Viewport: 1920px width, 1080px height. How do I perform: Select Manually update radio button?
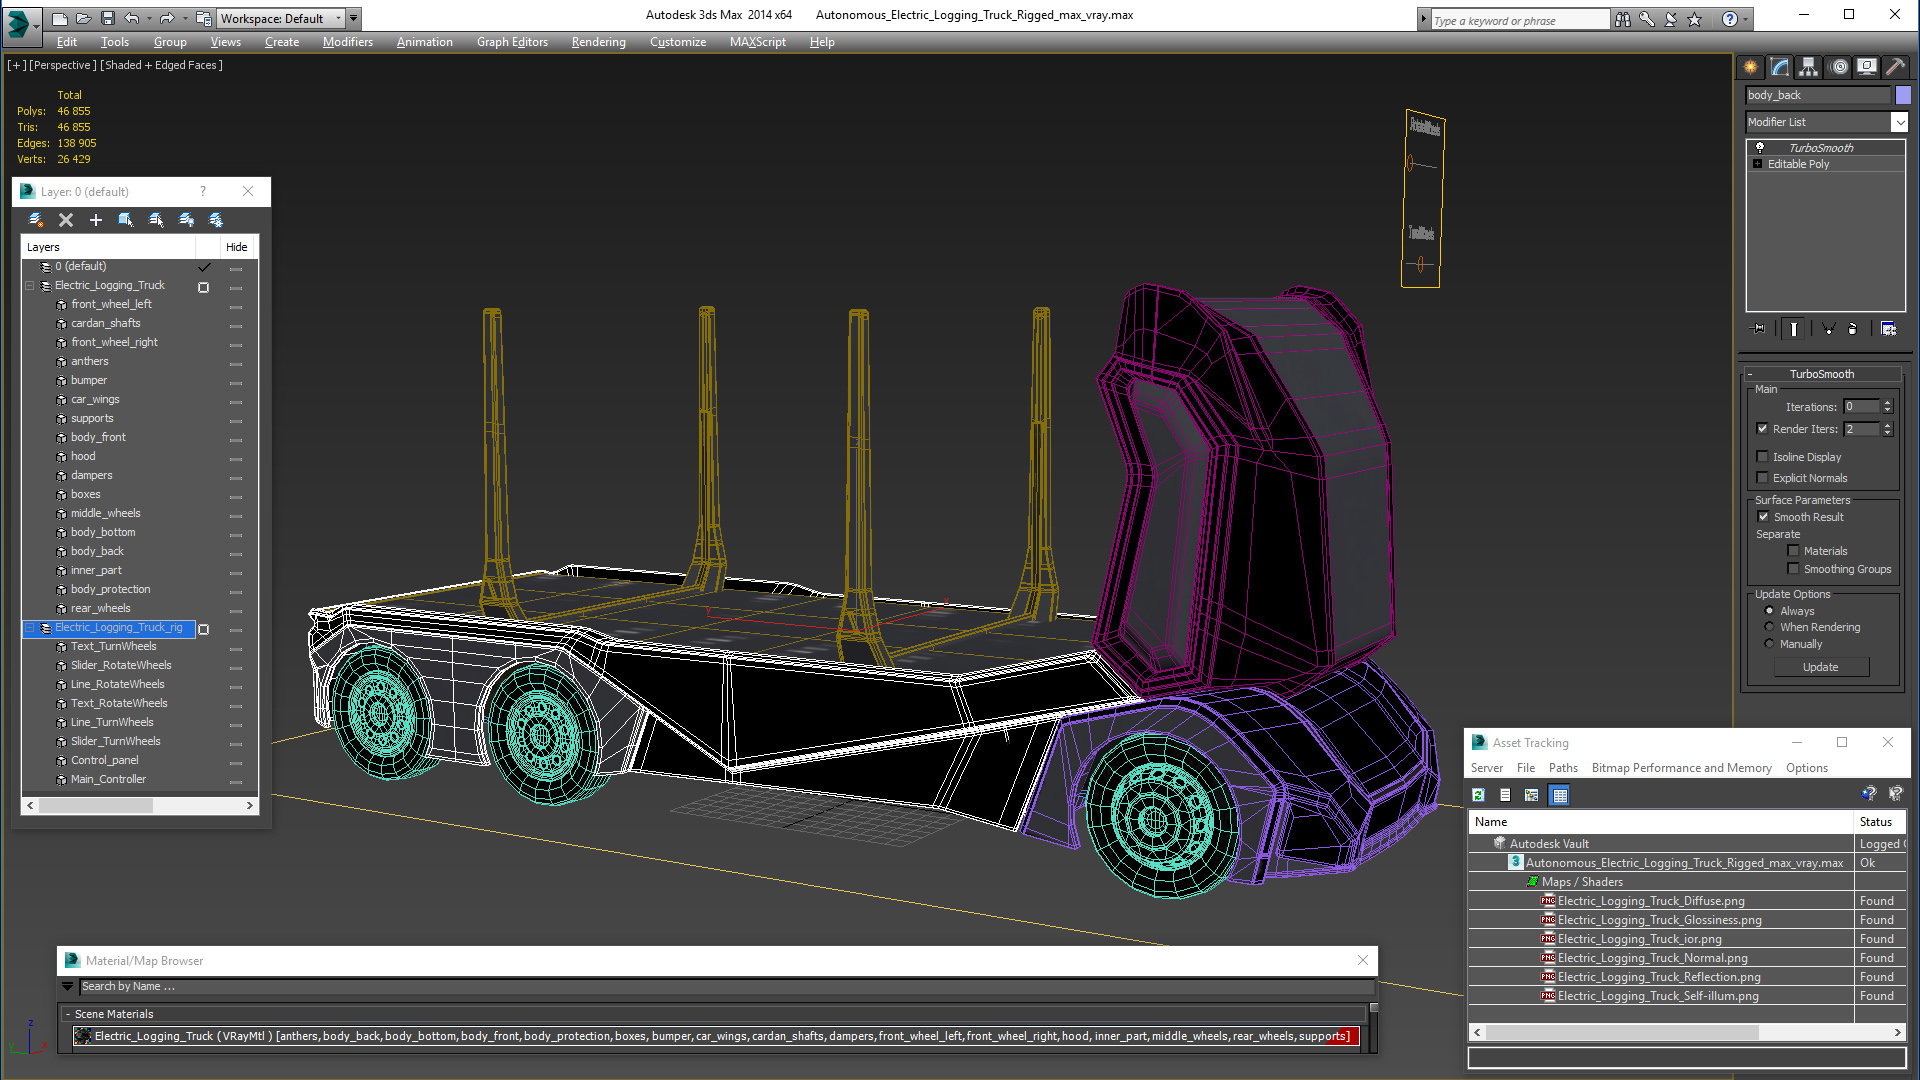1769,644
